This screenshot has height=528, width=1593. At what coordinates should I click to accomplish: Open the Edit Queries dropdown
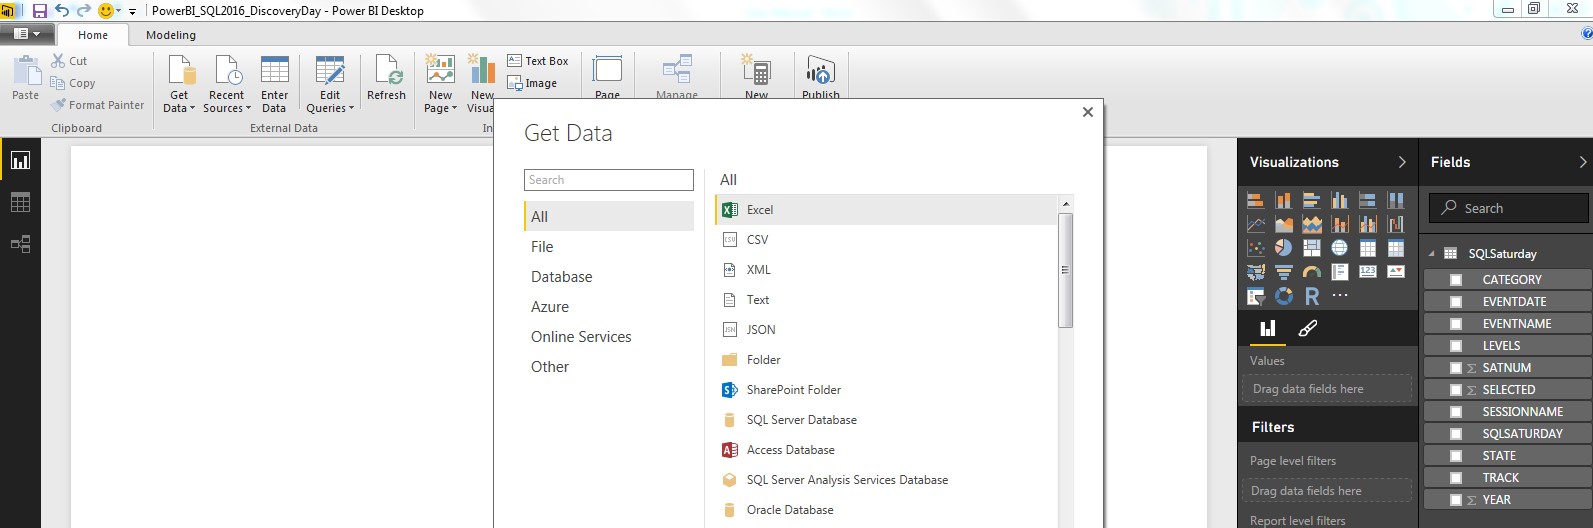(330, 101)
